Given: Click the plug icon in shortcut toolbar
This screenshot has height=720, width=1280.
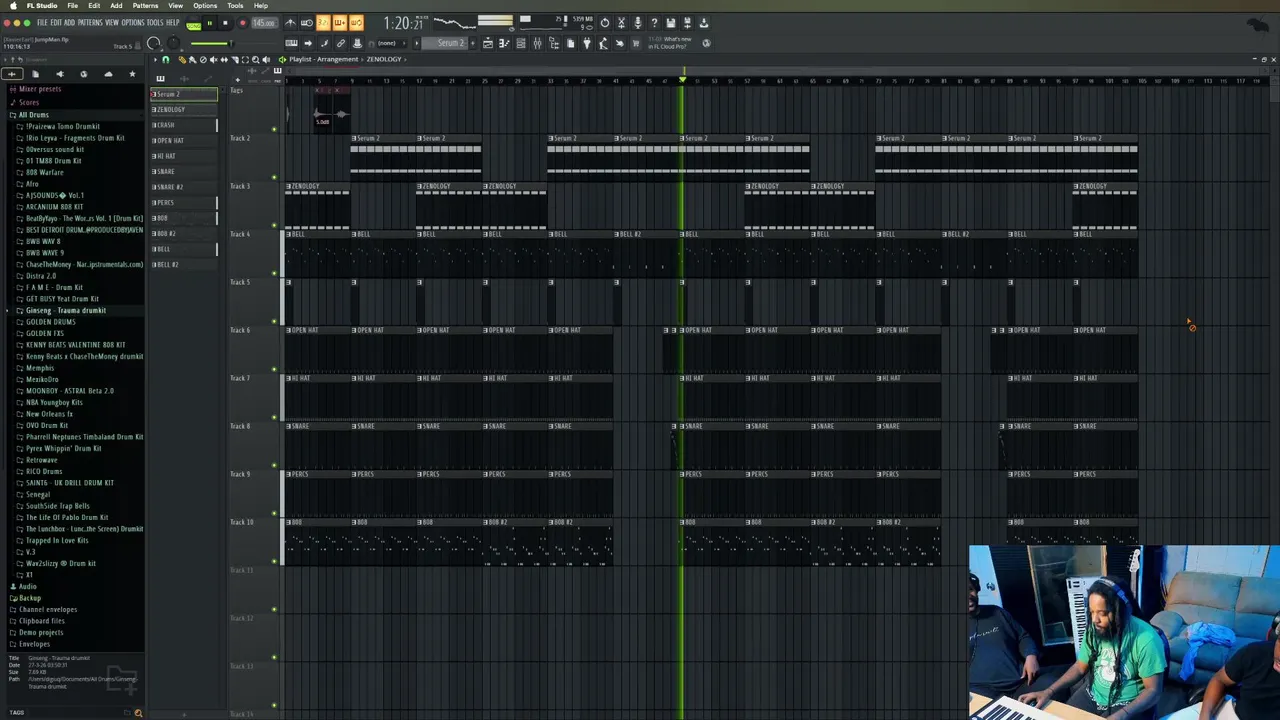Looking at the screenshot, I should pos(587,43).
